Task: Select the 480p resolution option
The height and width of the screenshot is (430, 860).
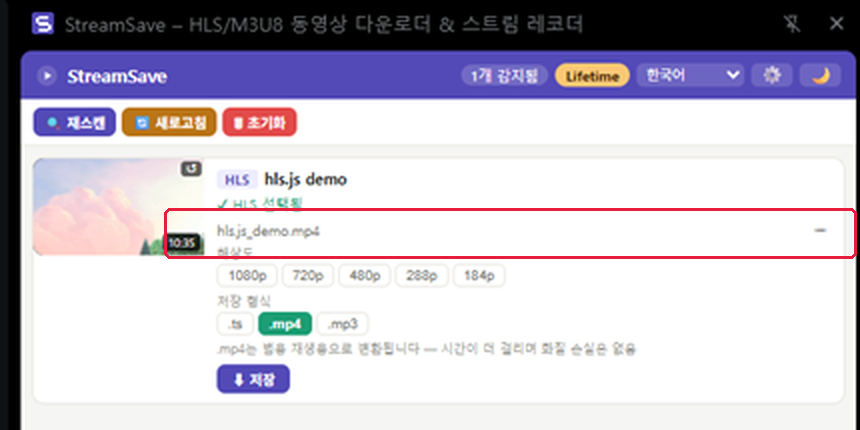Action: pyautogui.click(x=365, y=276)
